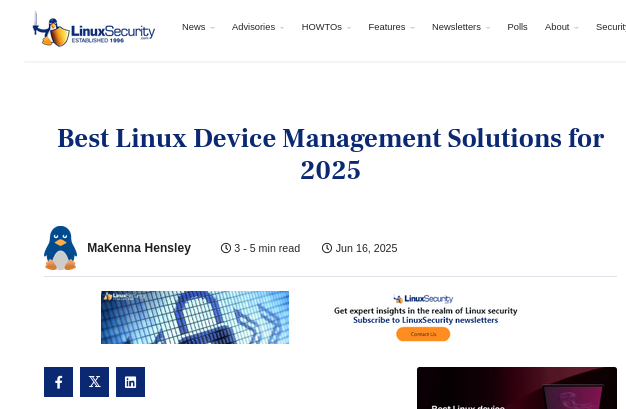This screenshot has height=409, width=626.
Task: Click the LinuxSecurity logo in the newsletter banner
Action: click(423, 299)
